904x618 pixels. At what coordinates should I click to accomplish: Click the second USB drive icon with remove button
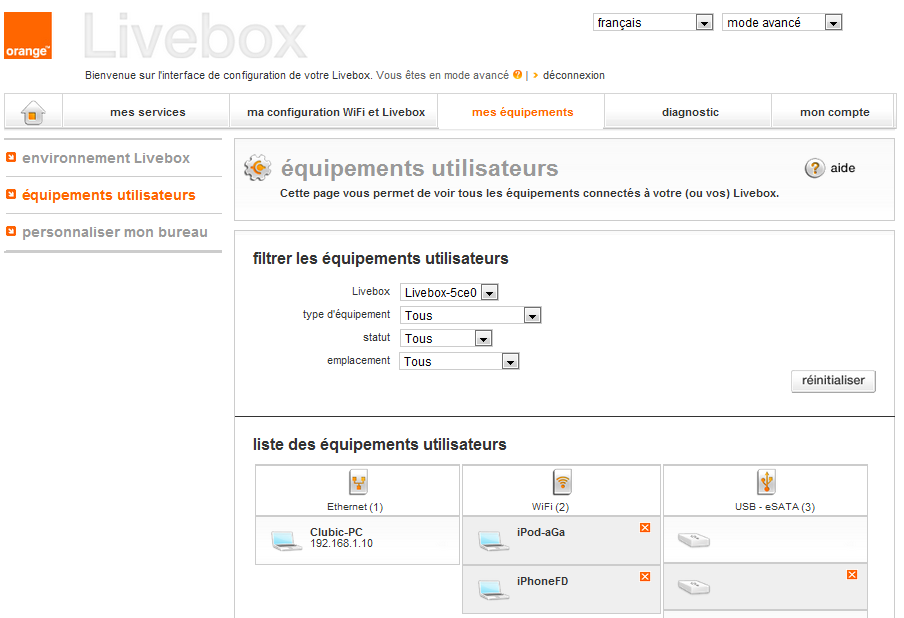[x=694, y=587]
